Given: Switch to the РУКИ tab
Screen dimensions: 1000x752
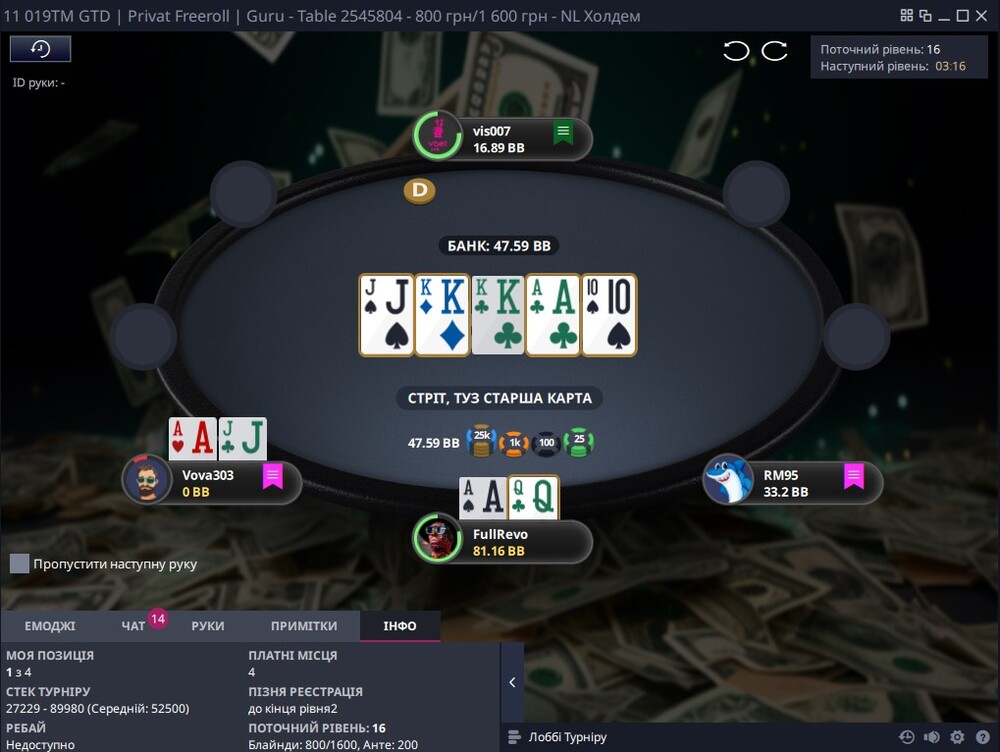Looking at the screenshot, I should [x=208, y=626].
